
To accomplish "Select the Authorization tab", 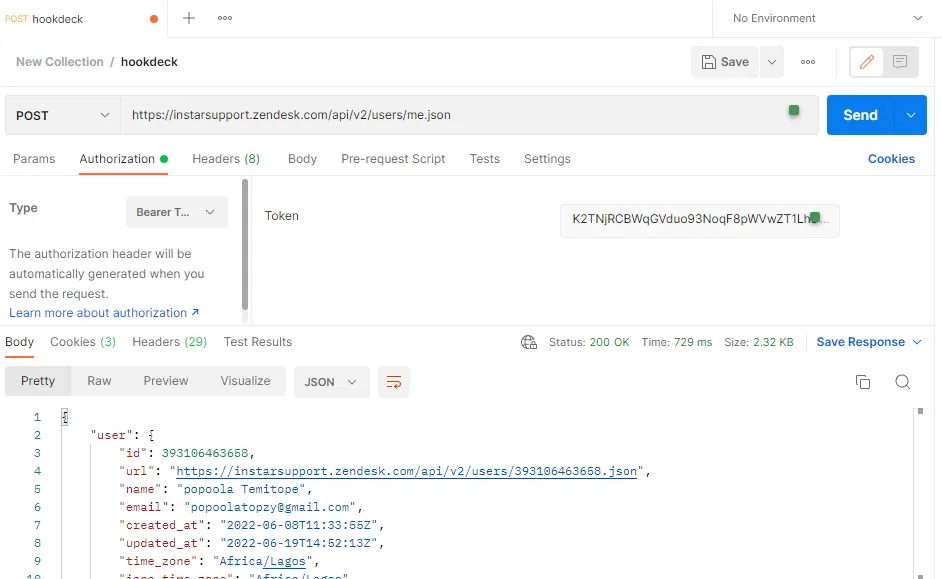I will coord(123,159).
